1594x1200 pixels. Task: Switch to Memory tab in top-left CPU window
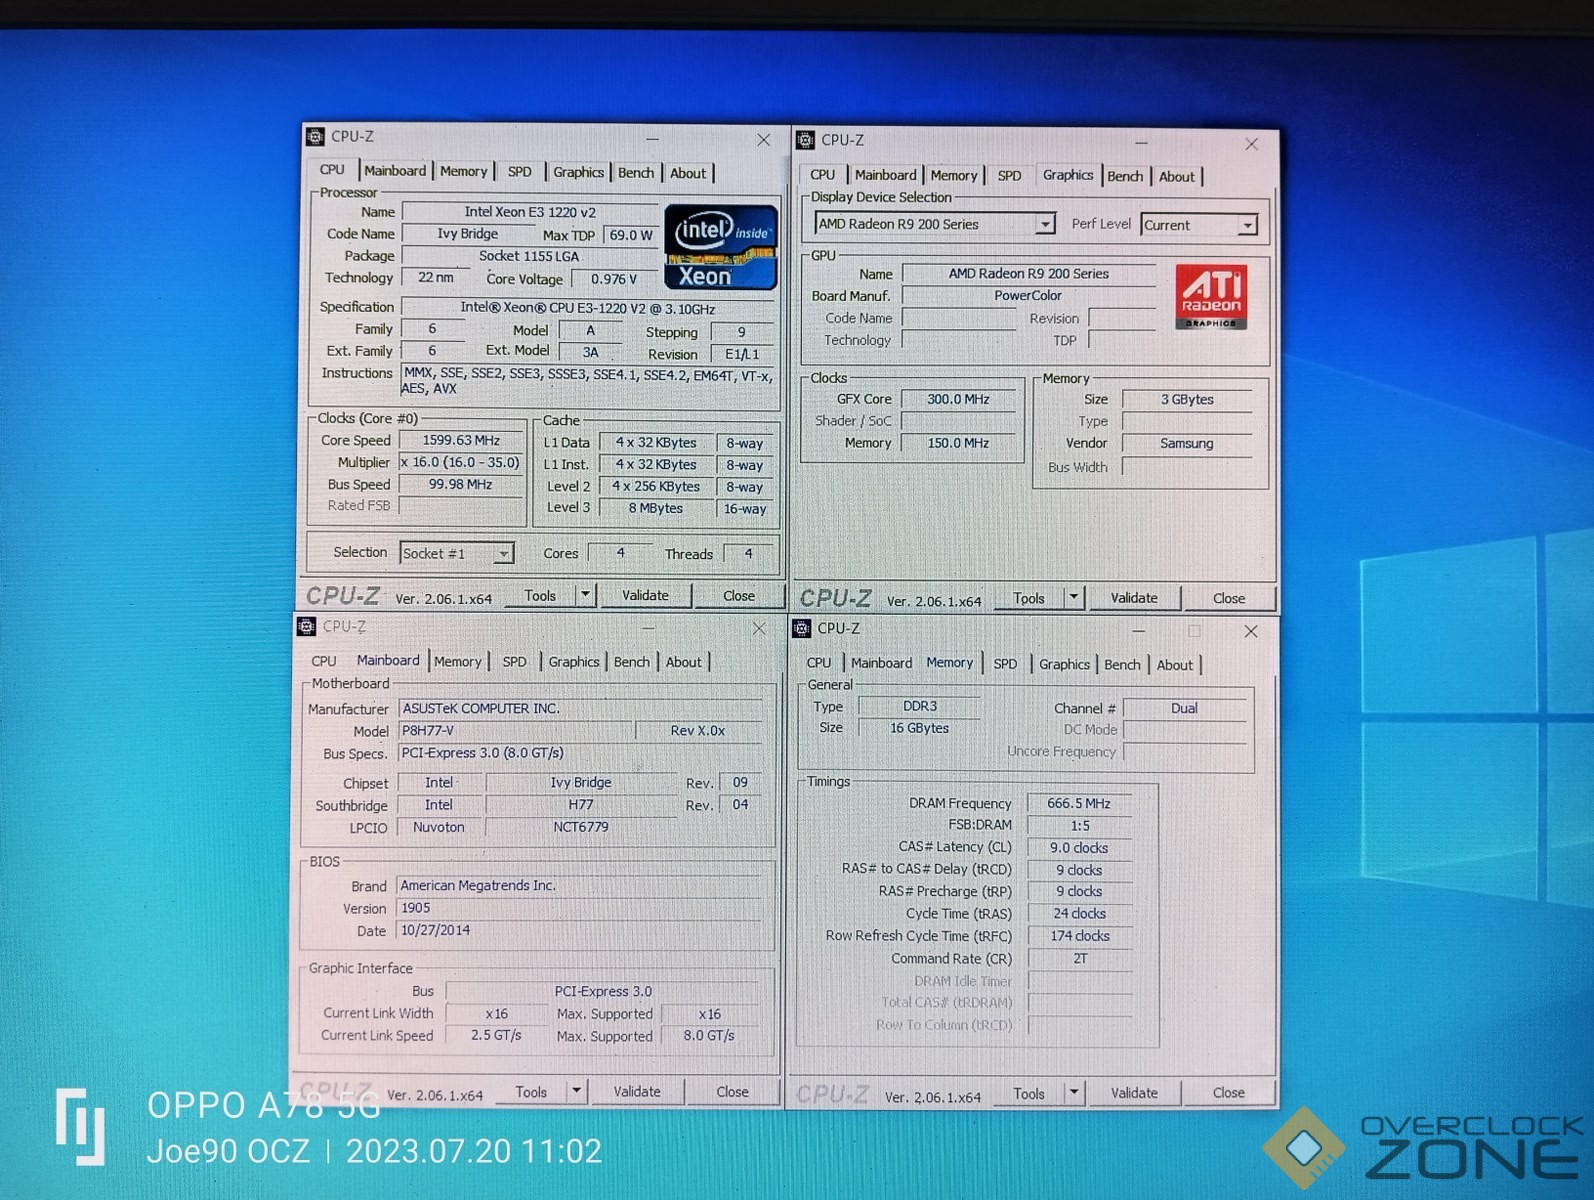tap(463, 172)
